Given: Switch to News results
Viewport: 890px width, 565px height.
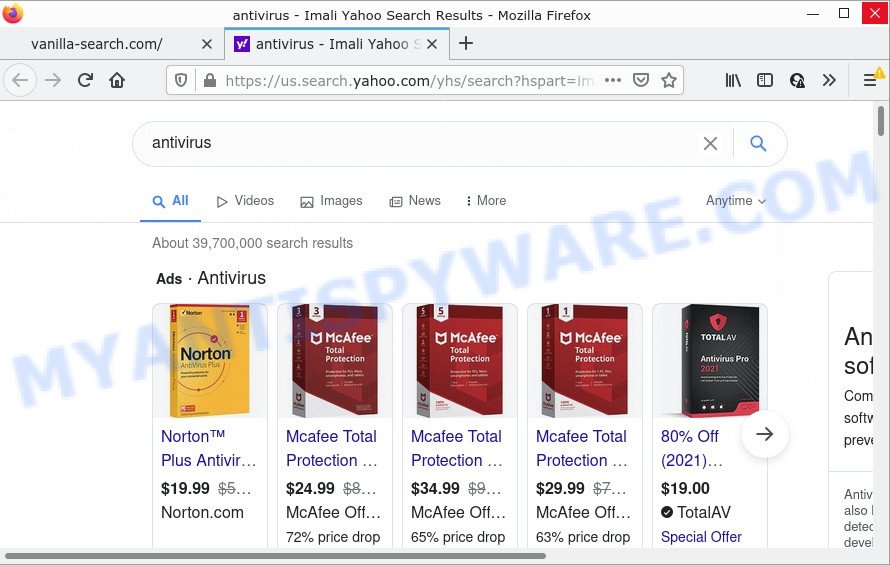Looking at the screenshot, I should (415, 201).
